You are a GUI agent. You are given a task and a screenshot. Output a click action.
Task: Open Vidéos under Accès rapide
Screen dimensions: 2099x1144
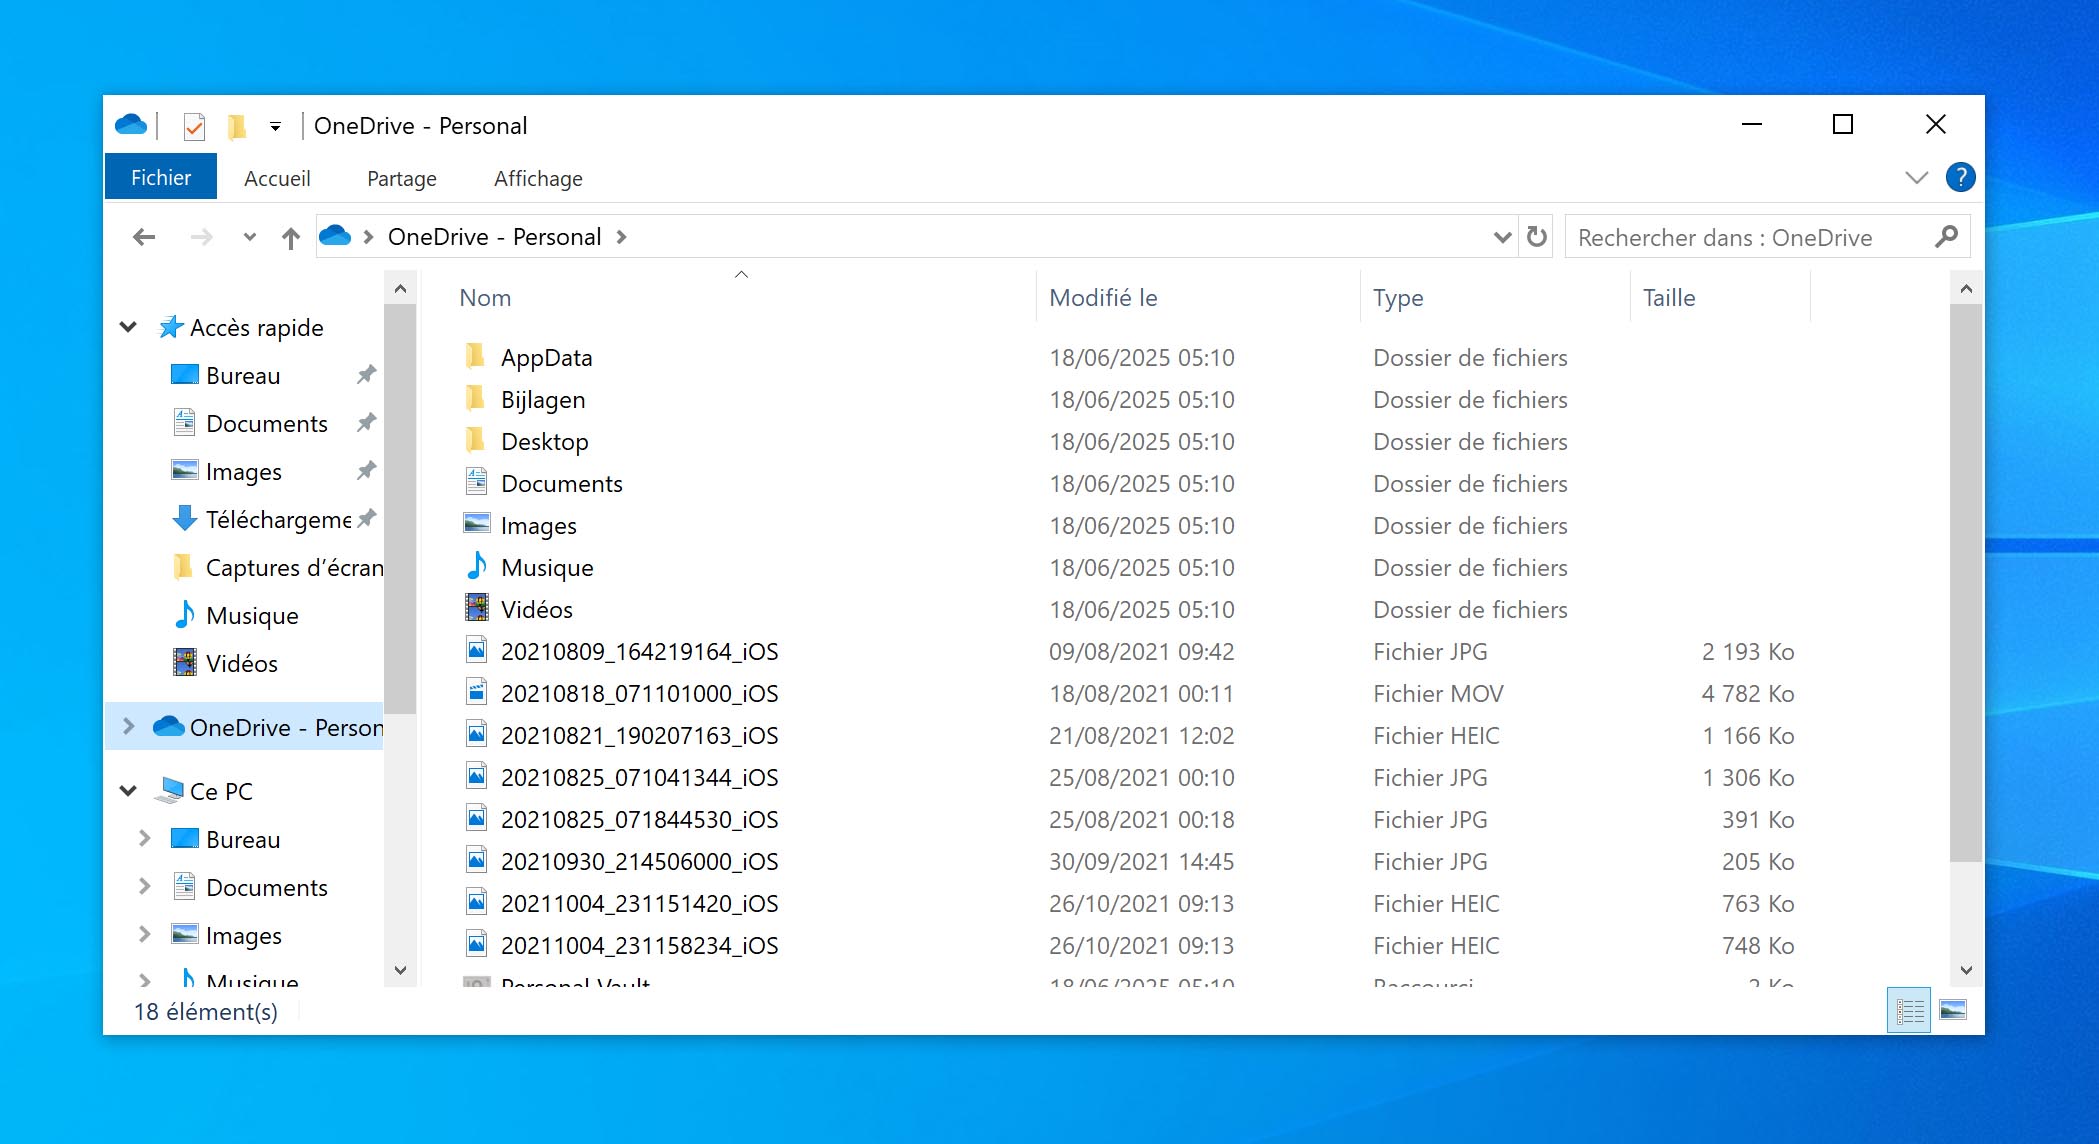tap(242, 664)
